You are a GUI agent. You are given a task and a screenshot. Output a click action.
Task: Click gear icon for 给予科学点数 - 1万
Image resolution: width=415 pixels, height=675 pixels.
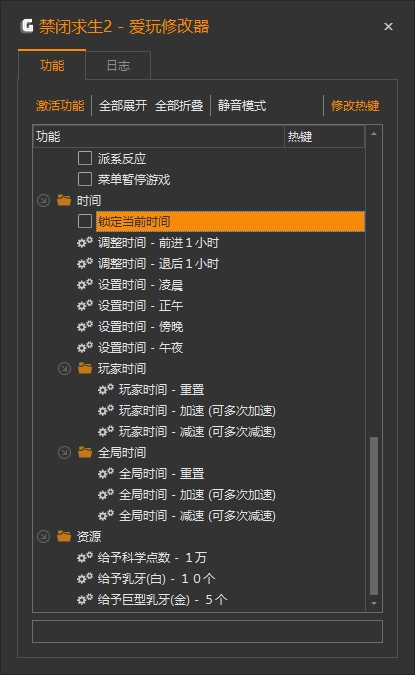[85, 557]
